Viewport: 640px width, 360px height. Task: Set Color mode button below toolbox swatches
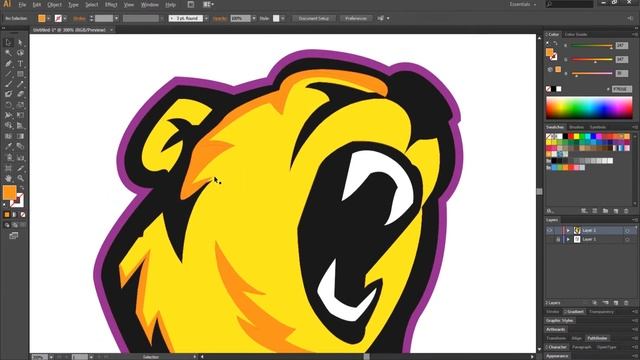pos(7,215)
